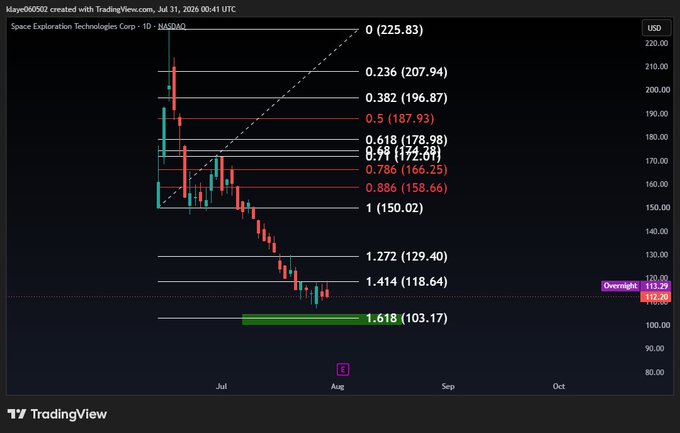
Task: Select the 1.414 (118.64) Fib label
Action: click(406, 282)
